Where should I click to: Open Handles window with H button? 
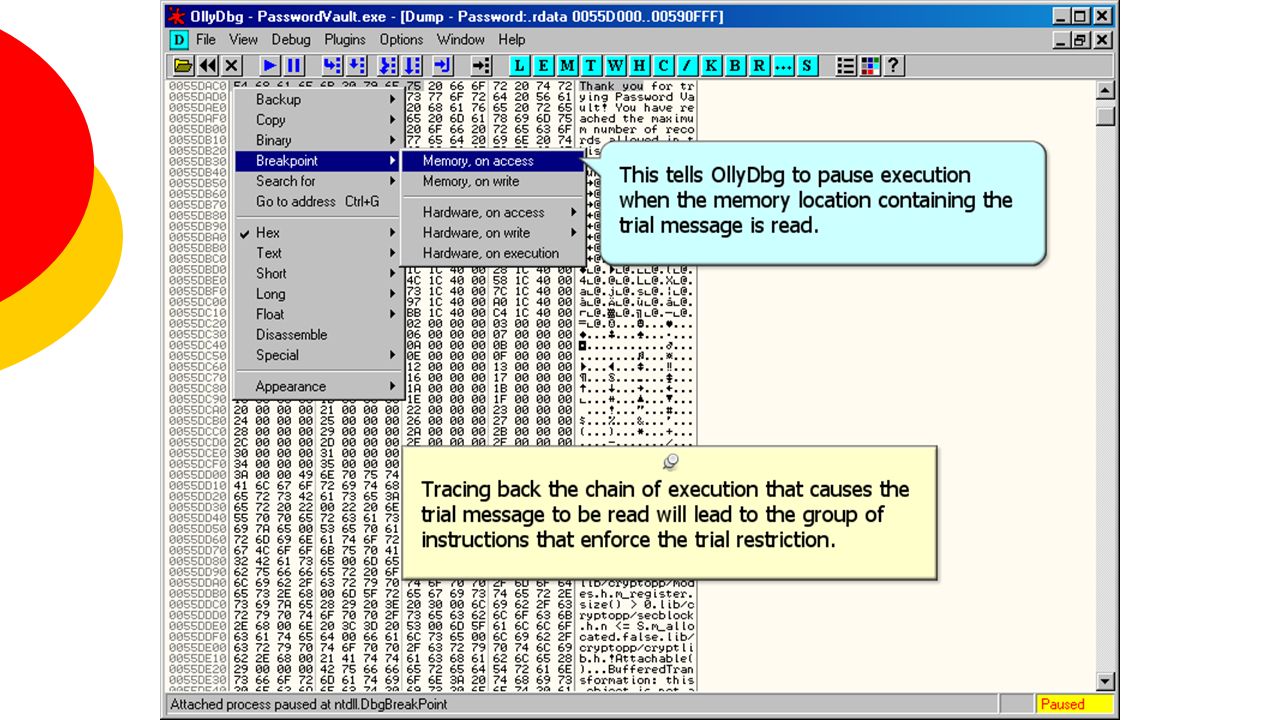point(640,66)
